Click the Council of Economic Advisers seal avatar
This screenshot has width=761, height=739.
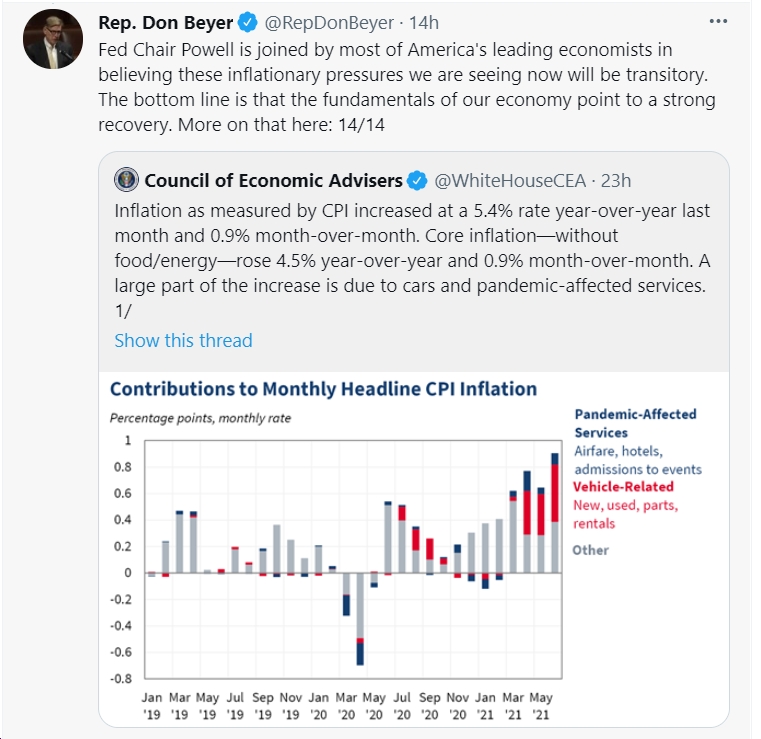point(126,180)
